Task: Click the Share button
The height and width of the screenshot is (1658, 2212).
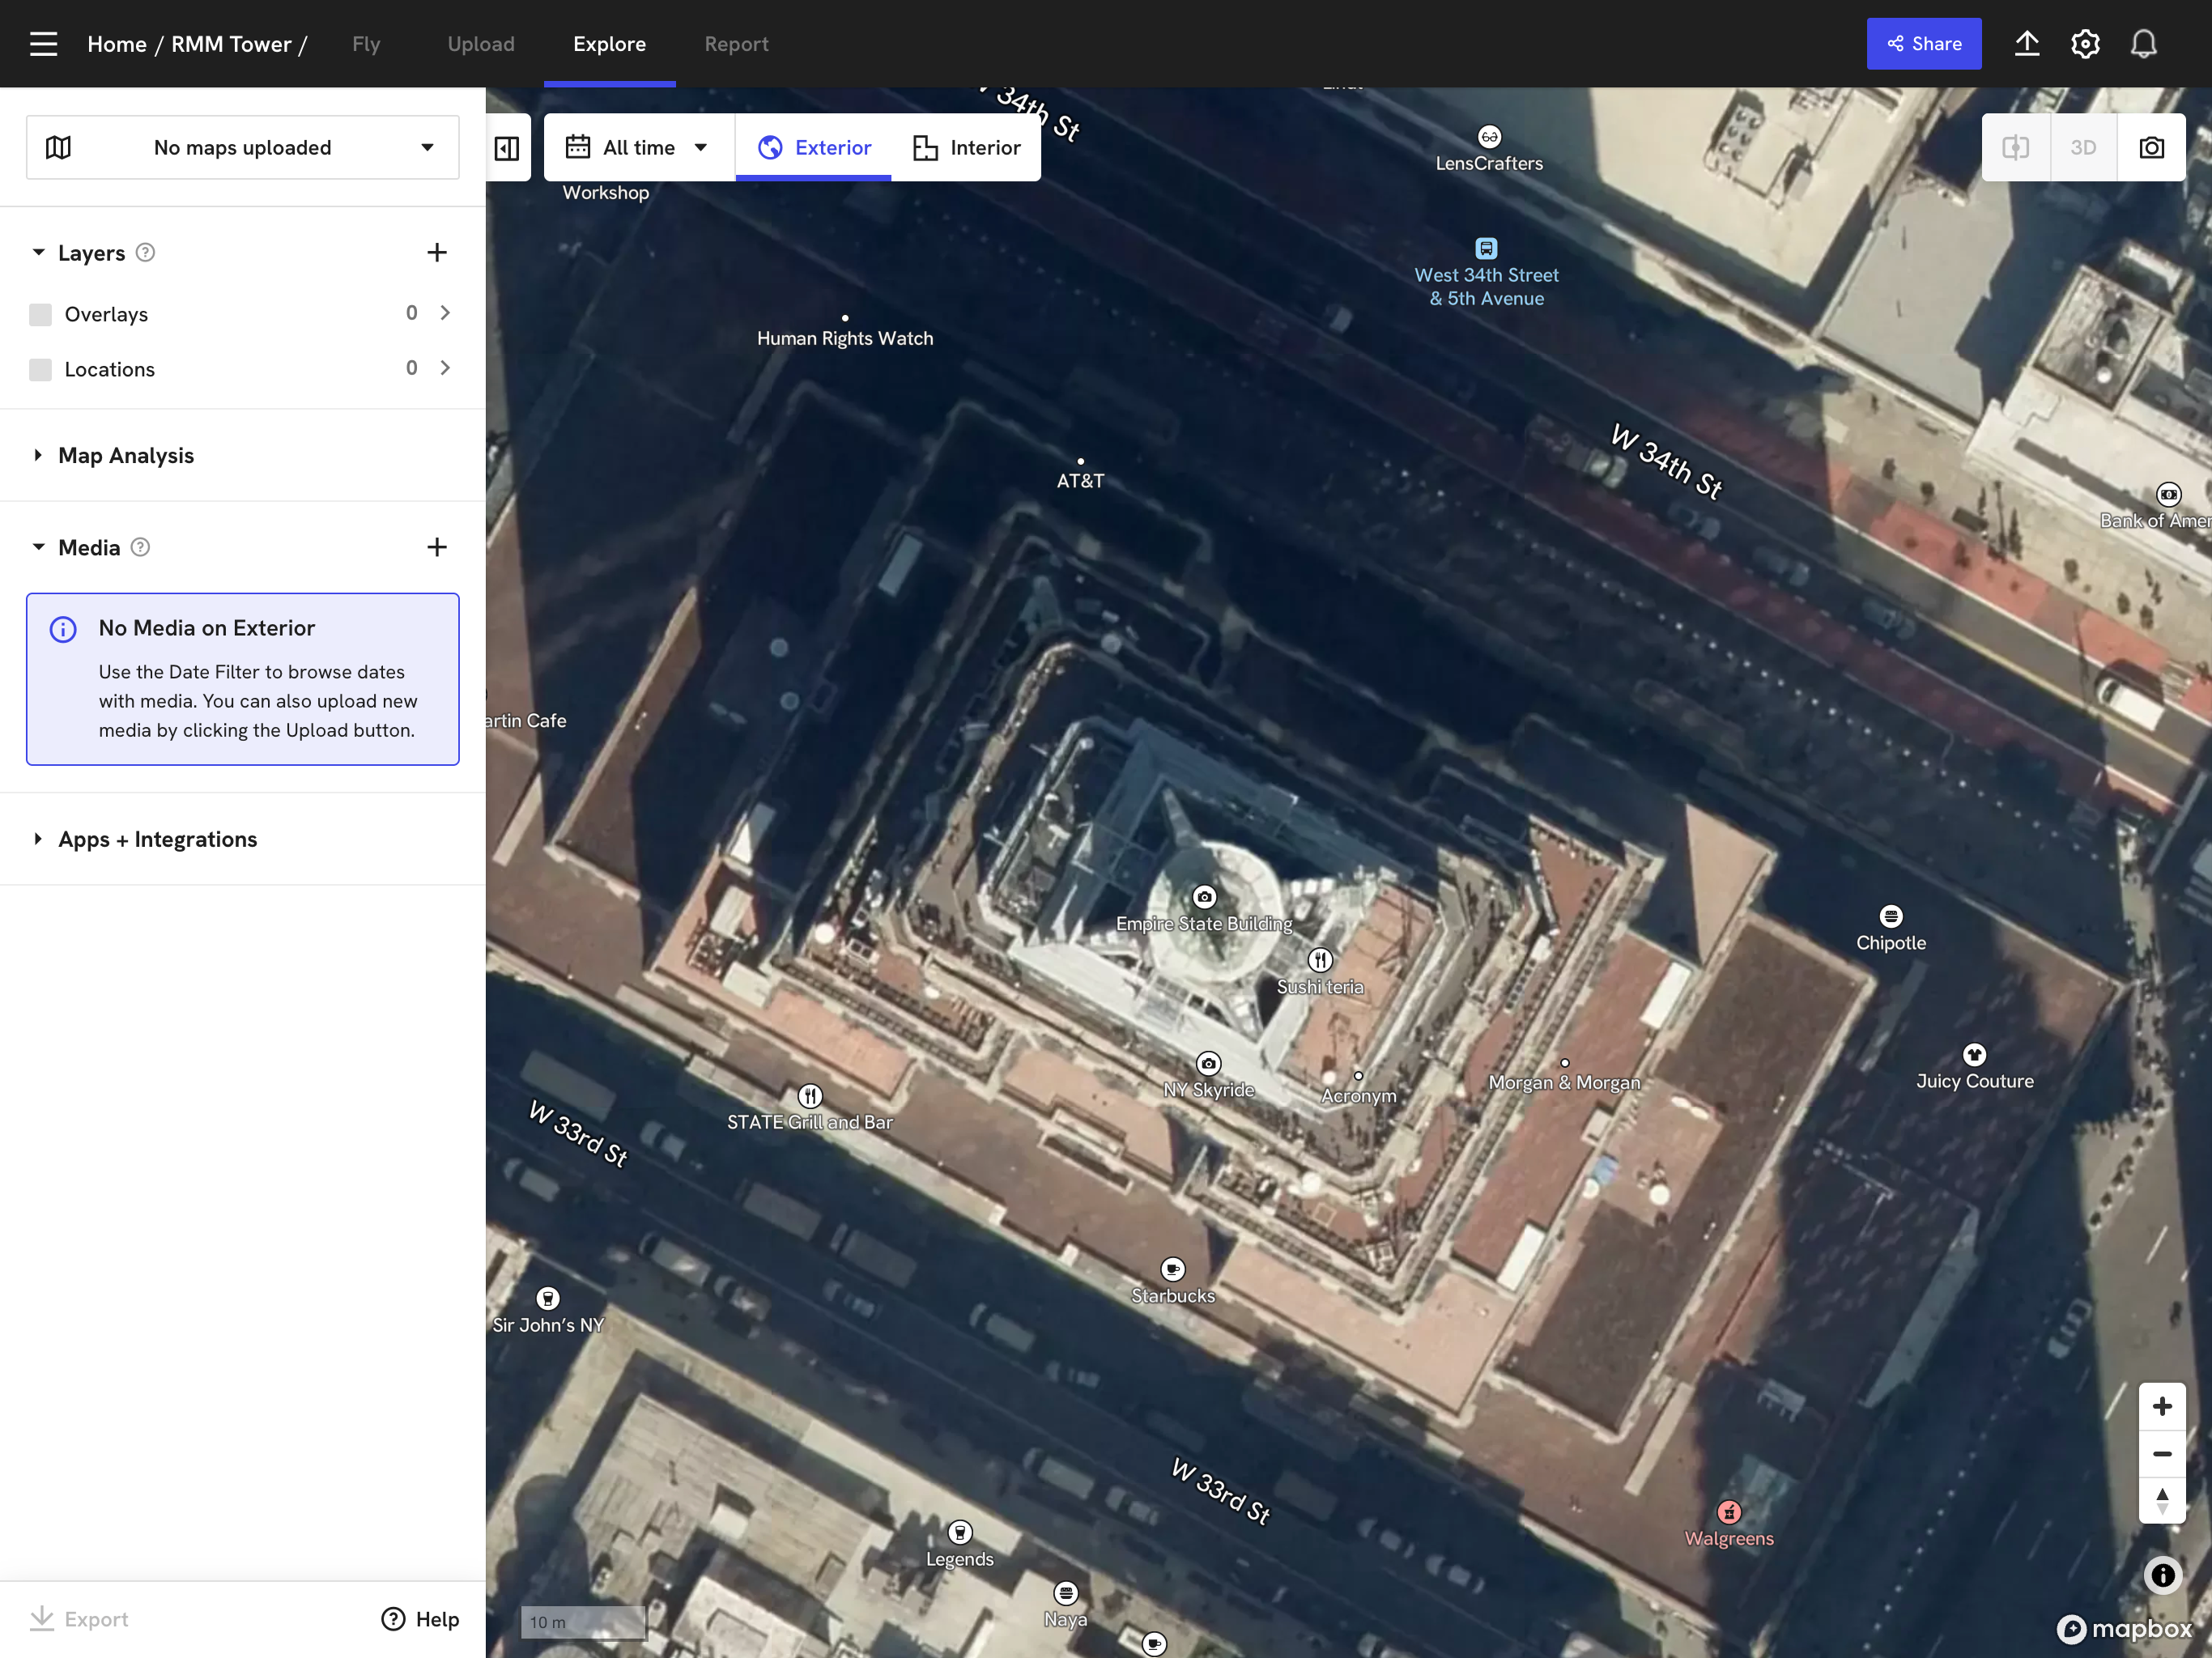Action: coord(1922,43)
